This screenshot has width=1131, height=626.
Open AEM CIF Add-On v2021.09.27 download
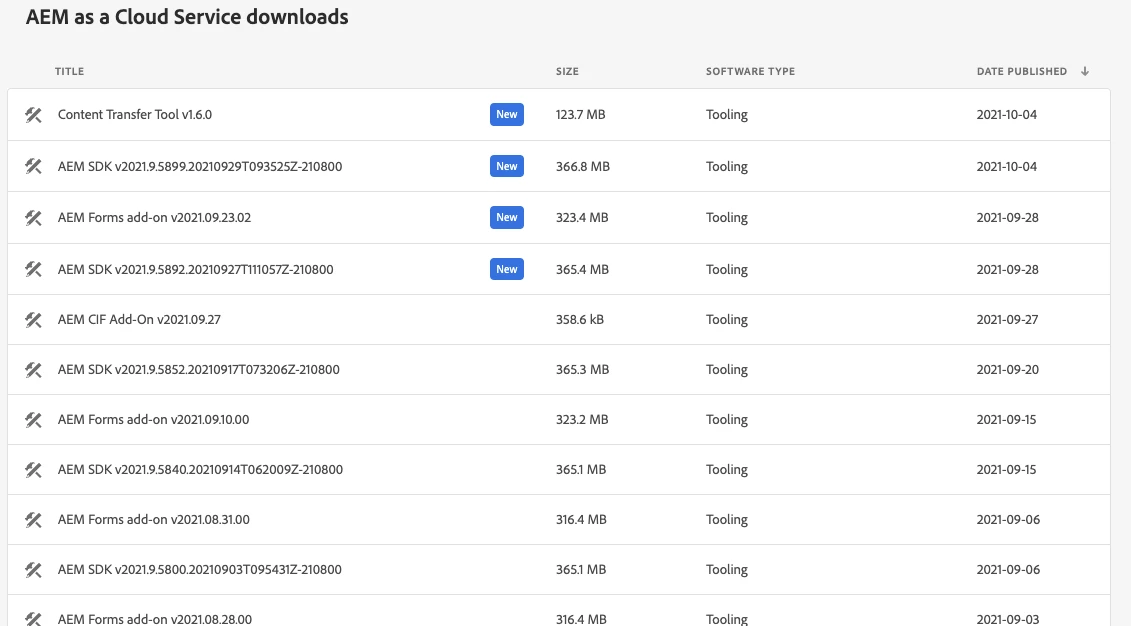click(x=139, y=319)
